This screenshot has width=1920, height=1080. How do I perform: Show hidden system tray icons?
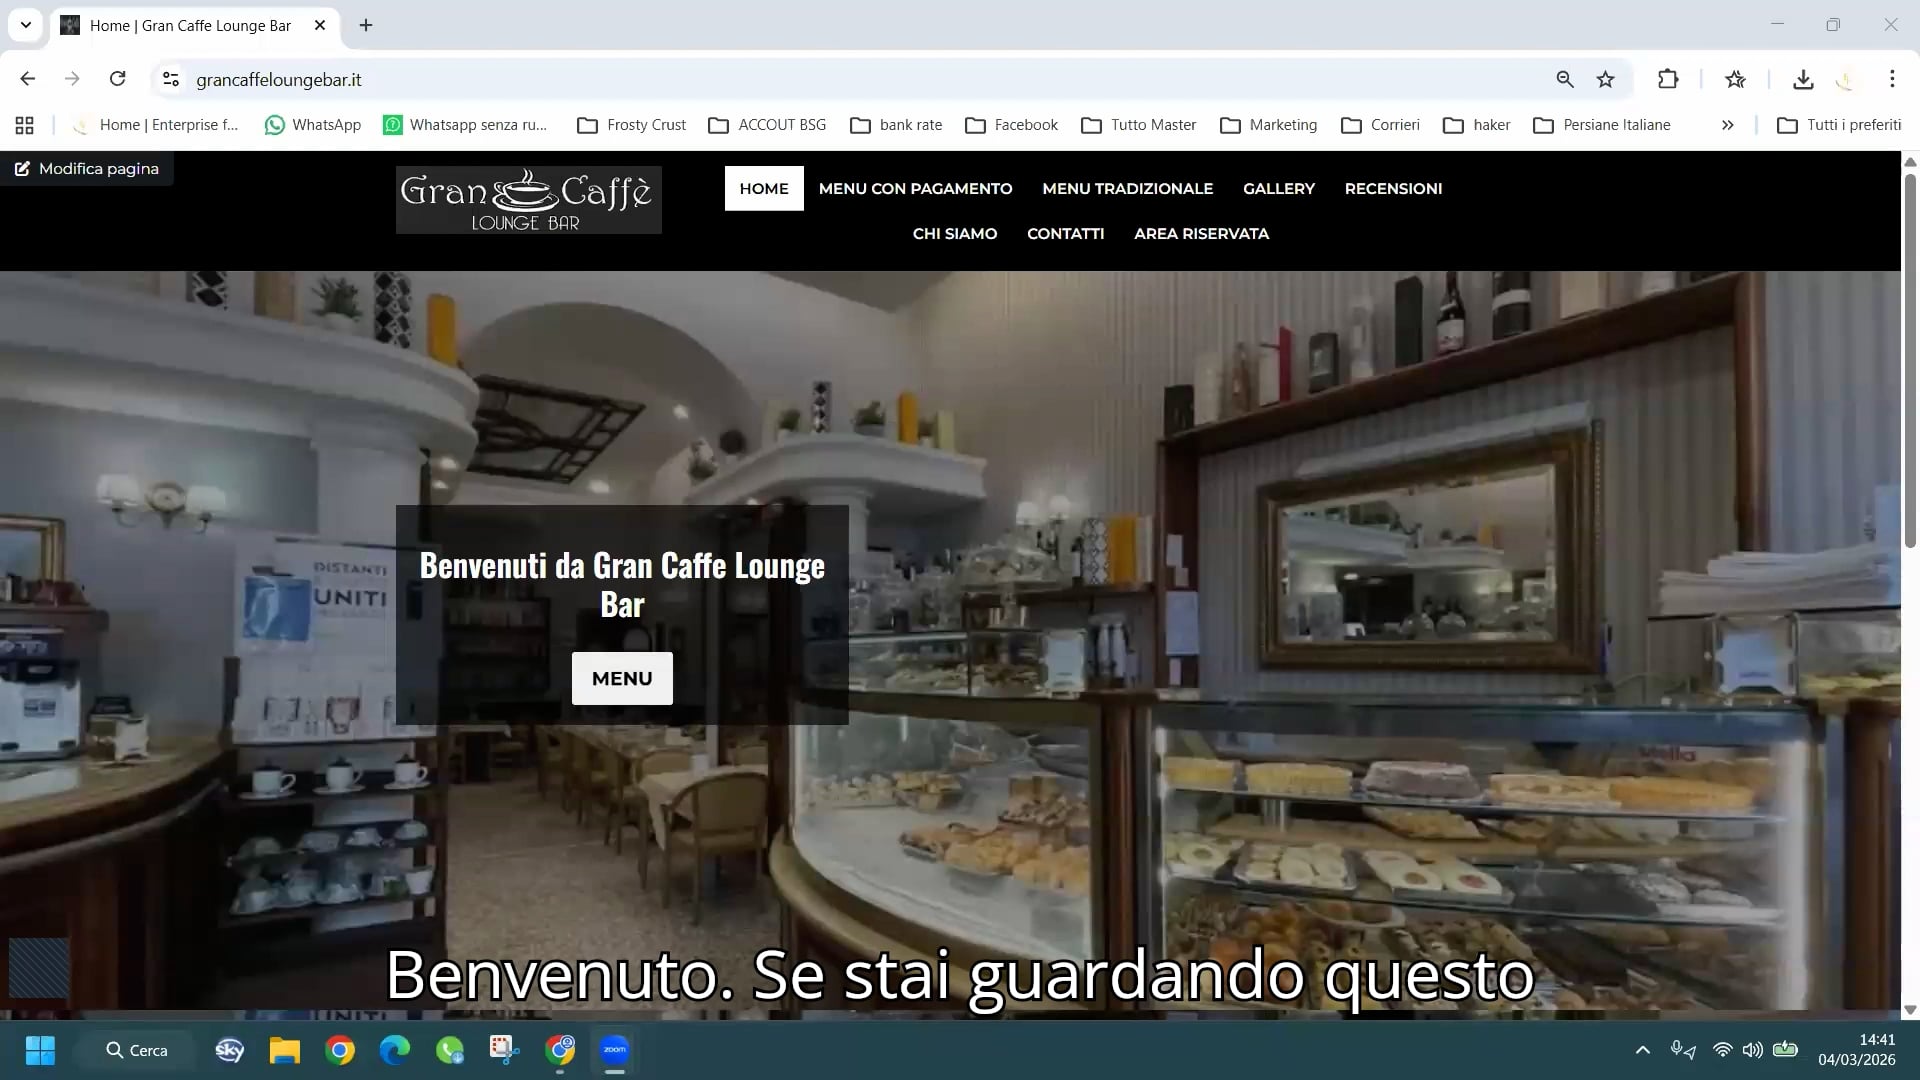(1642, 1050)
